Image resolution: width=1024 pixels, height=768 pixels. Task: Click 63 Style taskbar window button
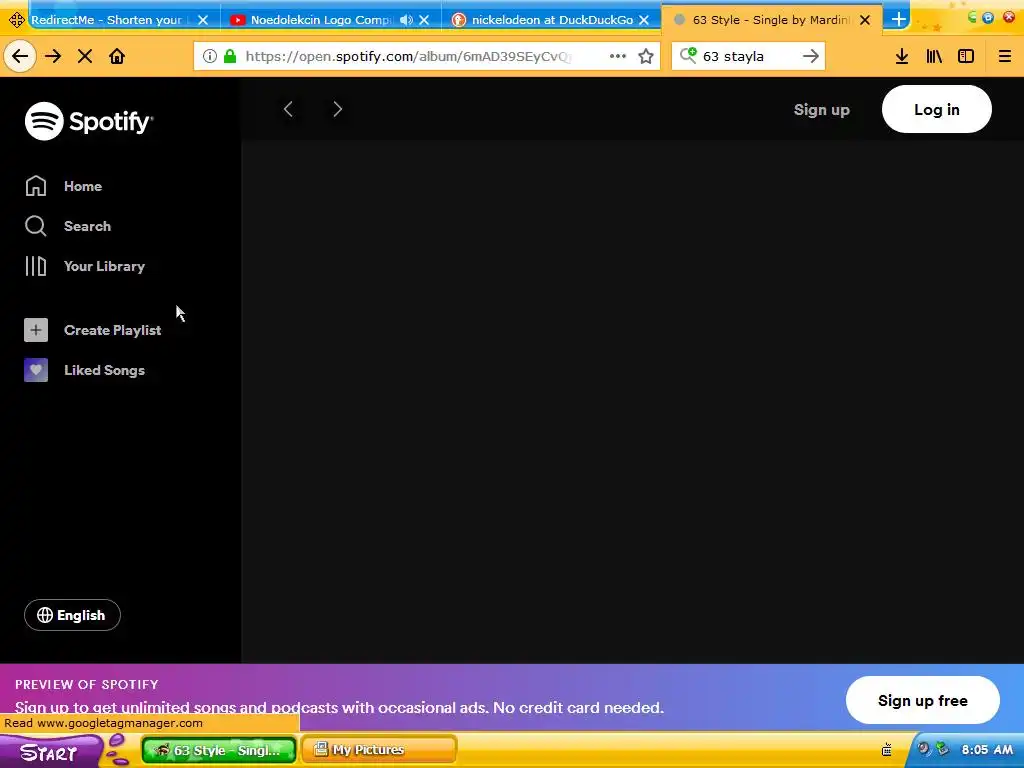point(219,750)
